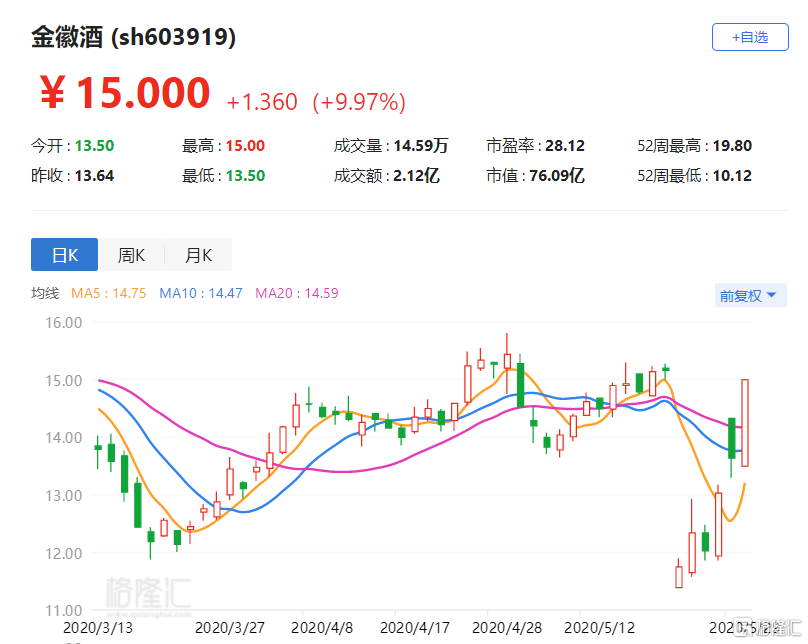This screenshot has width=808, height=644.
Task: Click the 成交量 value 14.59万
Action: (420, 146)
